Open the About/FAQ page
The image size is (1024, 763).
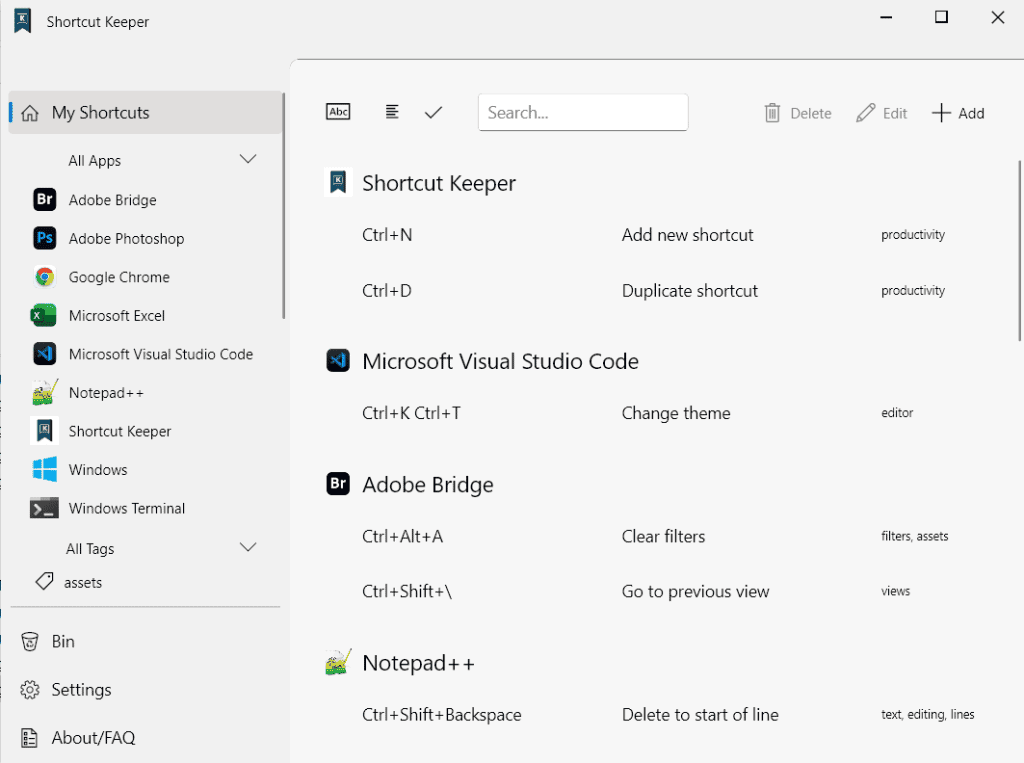click(145, 738)
